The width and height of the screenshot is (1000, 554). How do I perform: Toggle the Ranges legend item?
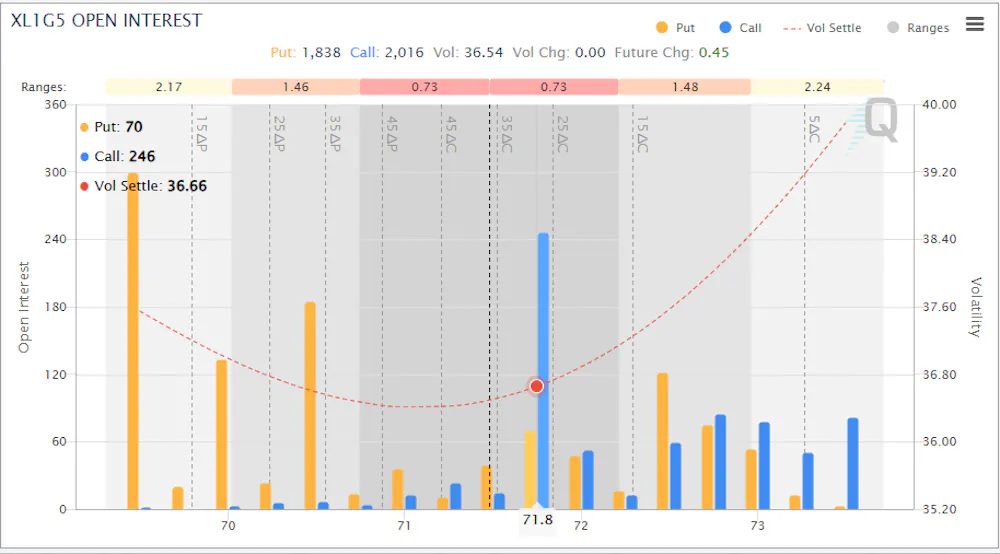pyautogui.click(x=918, y=27)
